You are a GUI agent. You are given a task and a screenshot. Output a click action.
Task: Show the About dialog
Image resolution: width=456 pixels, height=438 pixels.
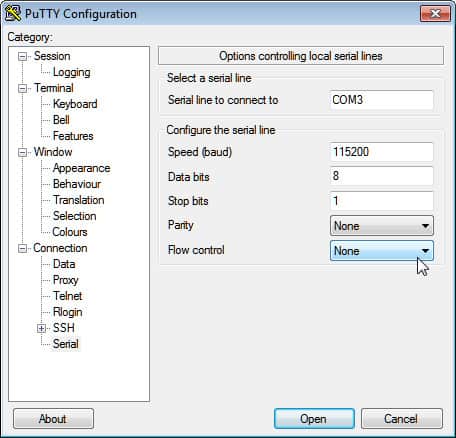[x=53, y=419]
